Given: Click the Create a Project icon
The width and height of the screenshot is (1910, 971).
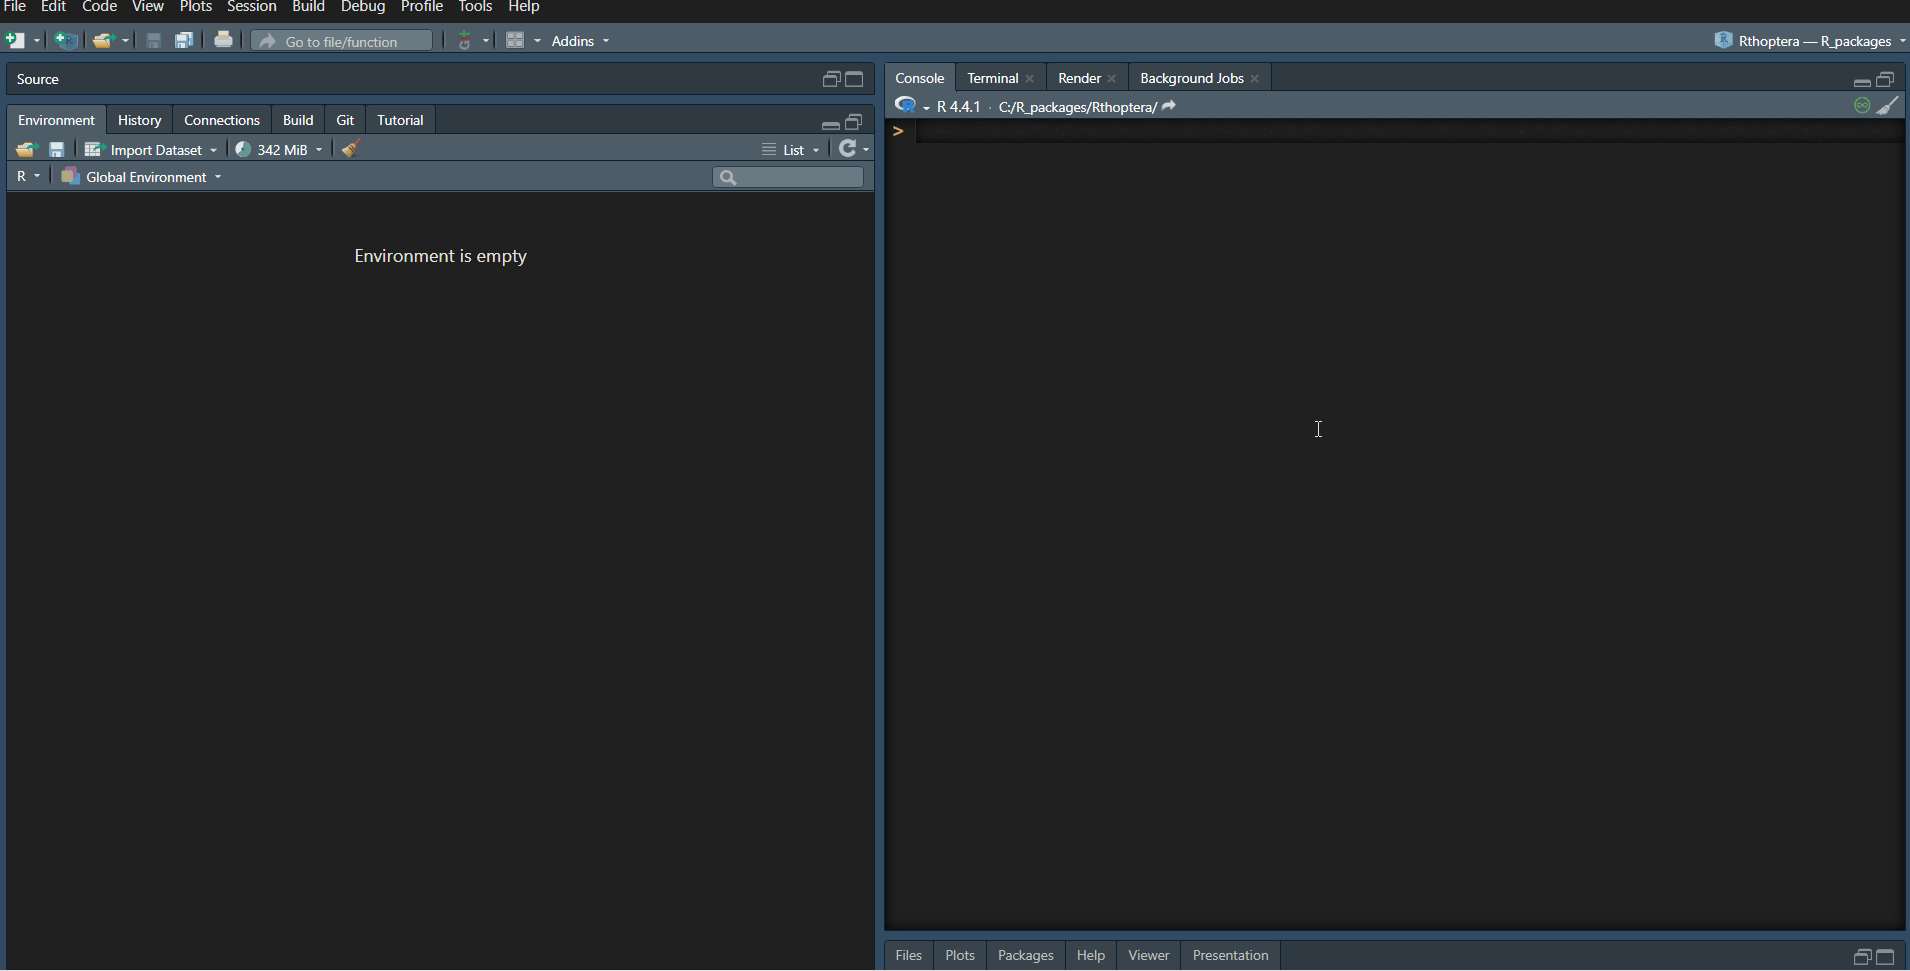Looking at the screenshot, I should pos(66,41).
